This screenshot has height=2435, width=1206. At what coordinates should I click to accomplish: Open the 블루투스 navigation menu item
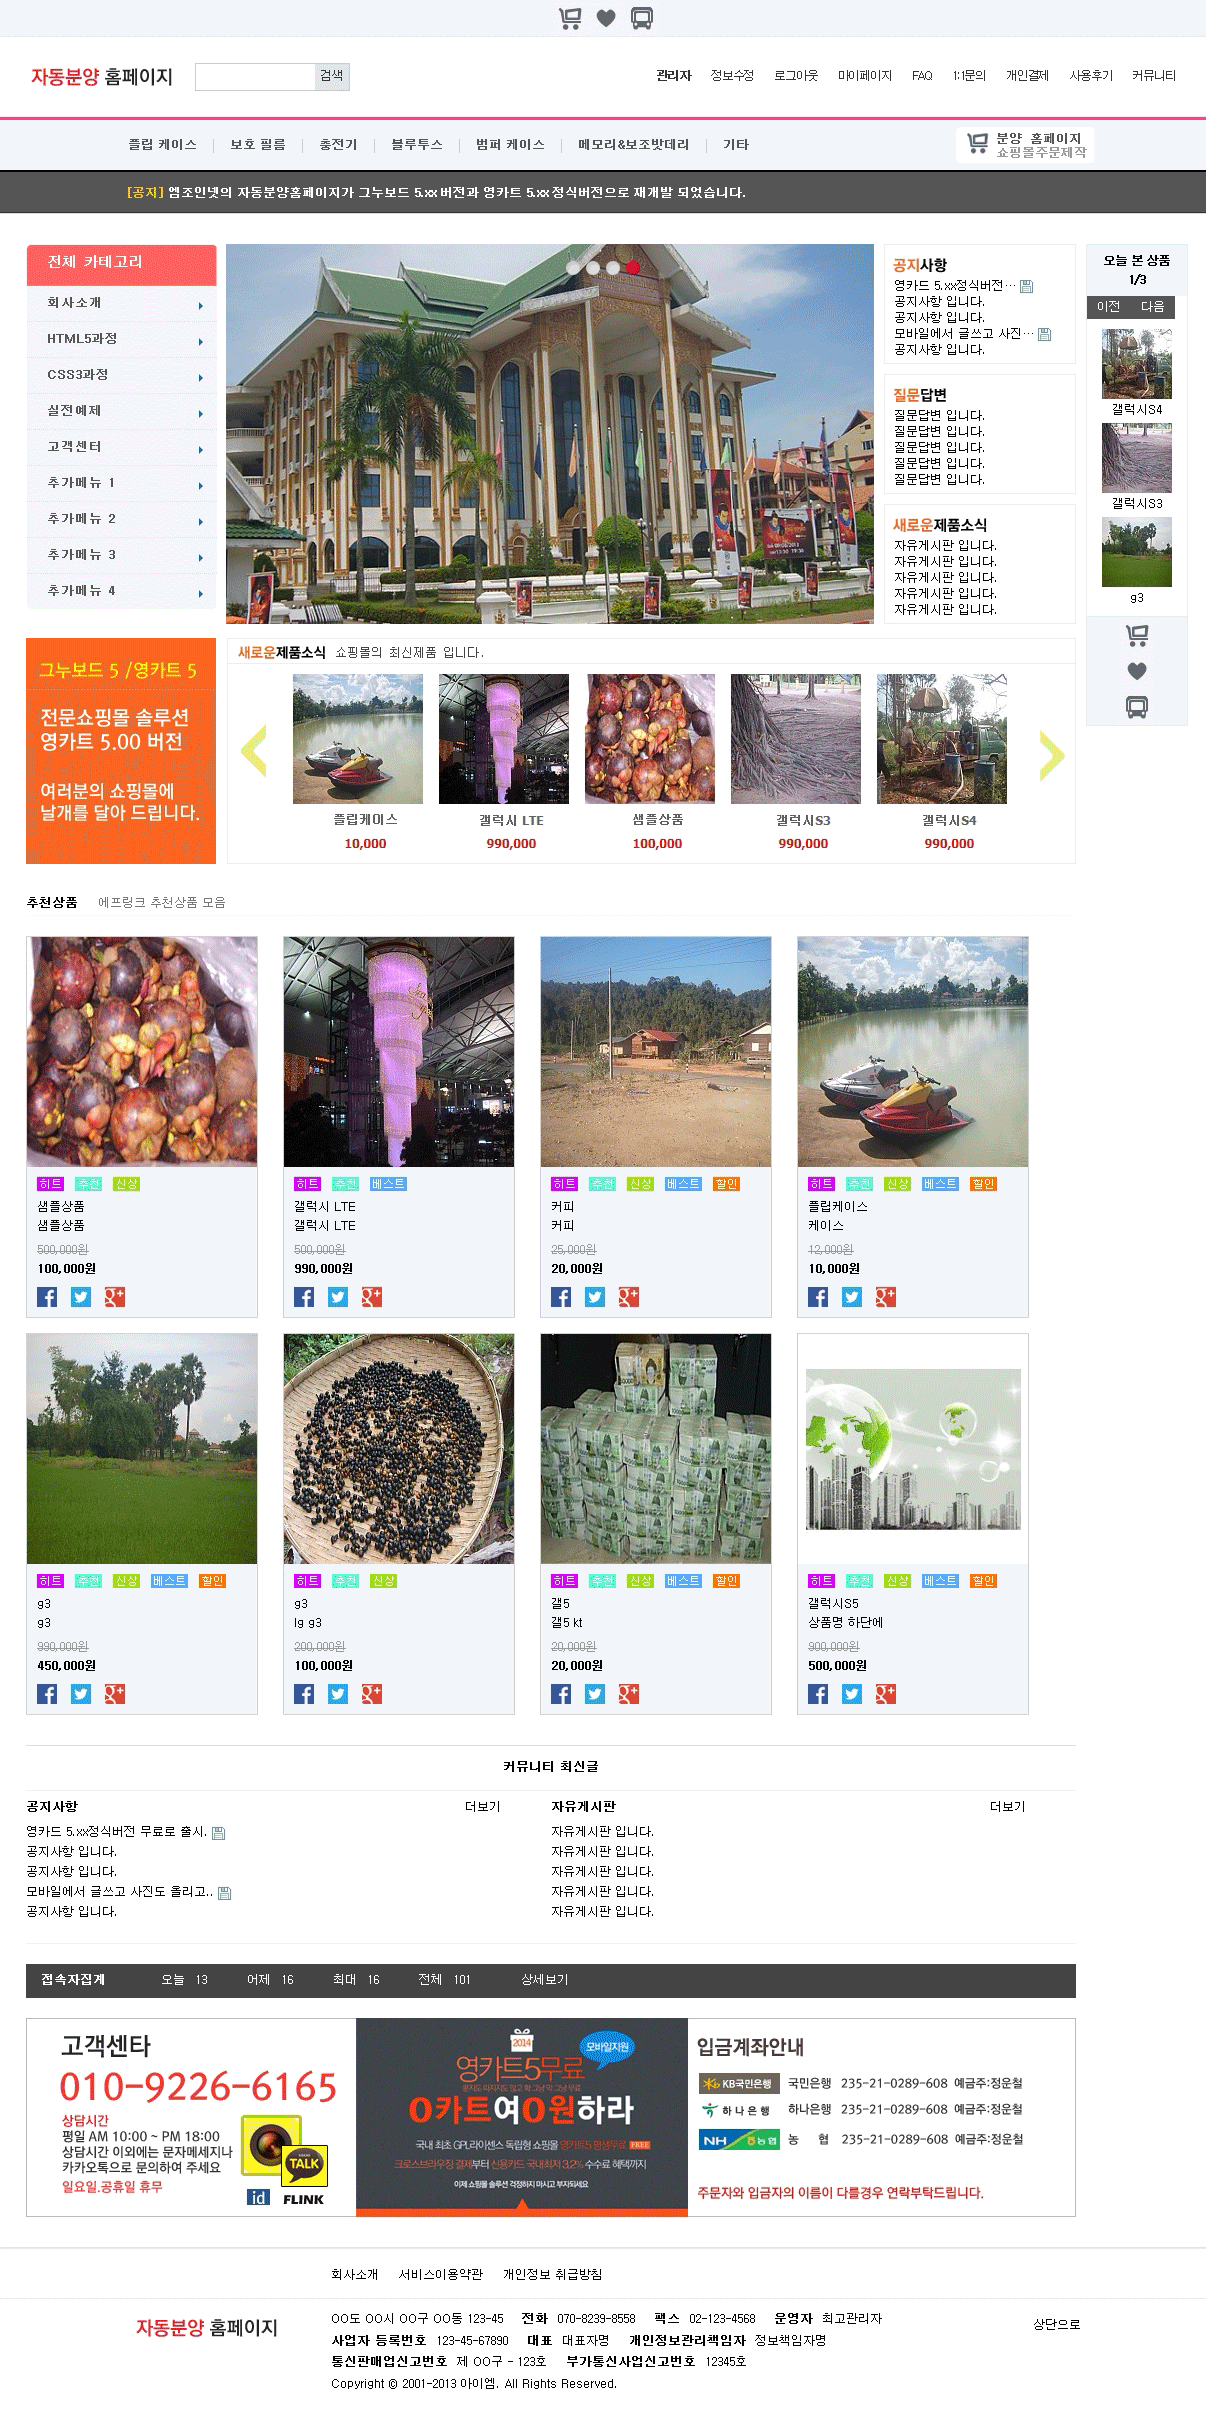pos(417,145)
